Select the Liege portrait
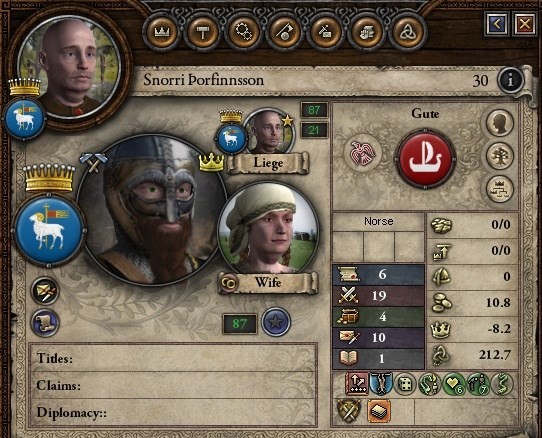Image resolution: width=542 pixels, height=438 pixels. tap(269, 131)
